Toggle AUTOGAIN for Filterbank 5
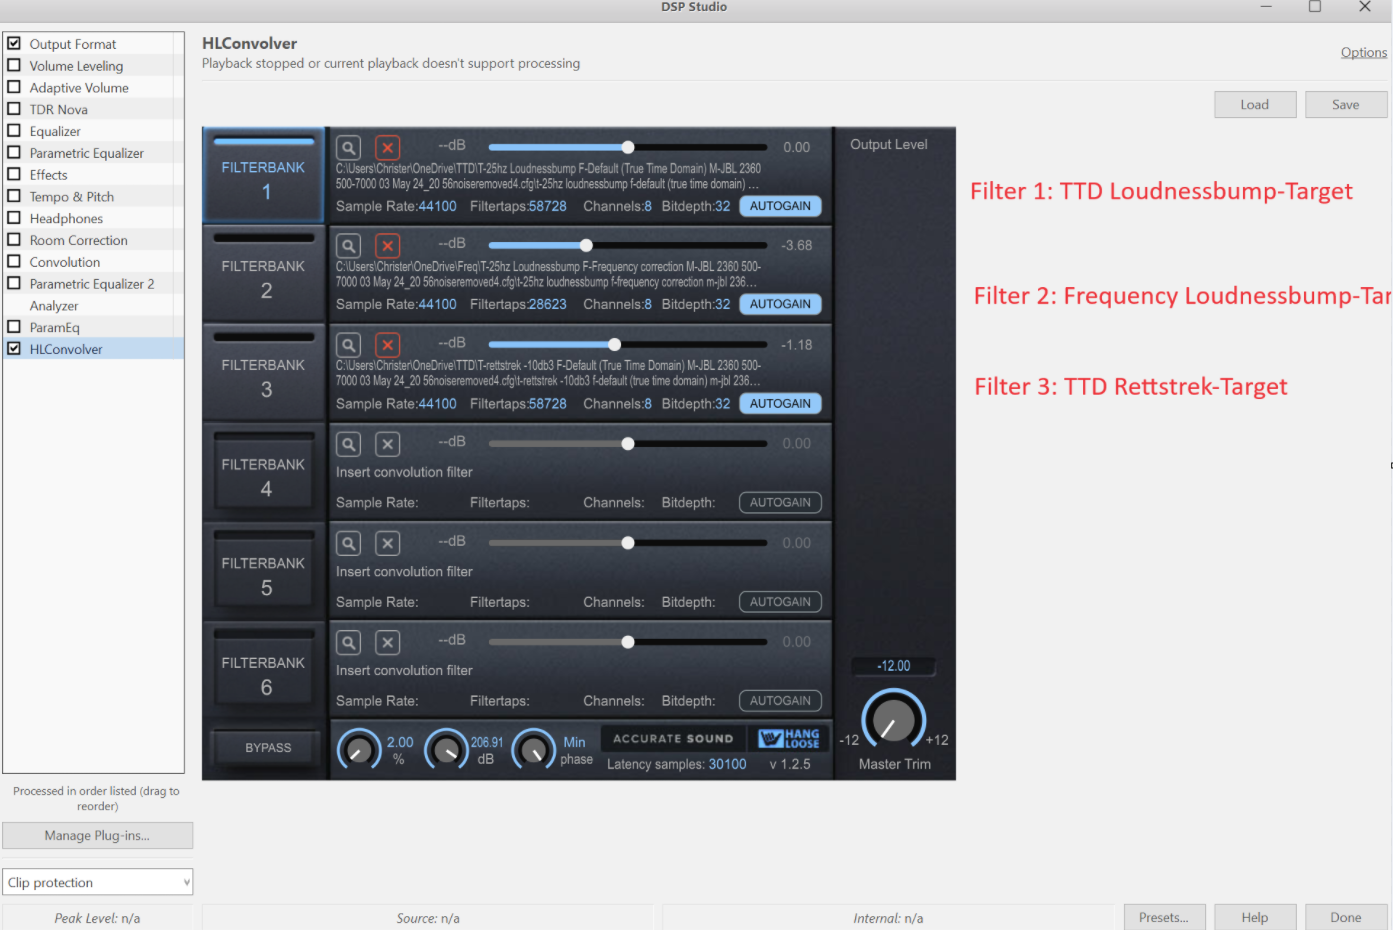 (780, 602)
